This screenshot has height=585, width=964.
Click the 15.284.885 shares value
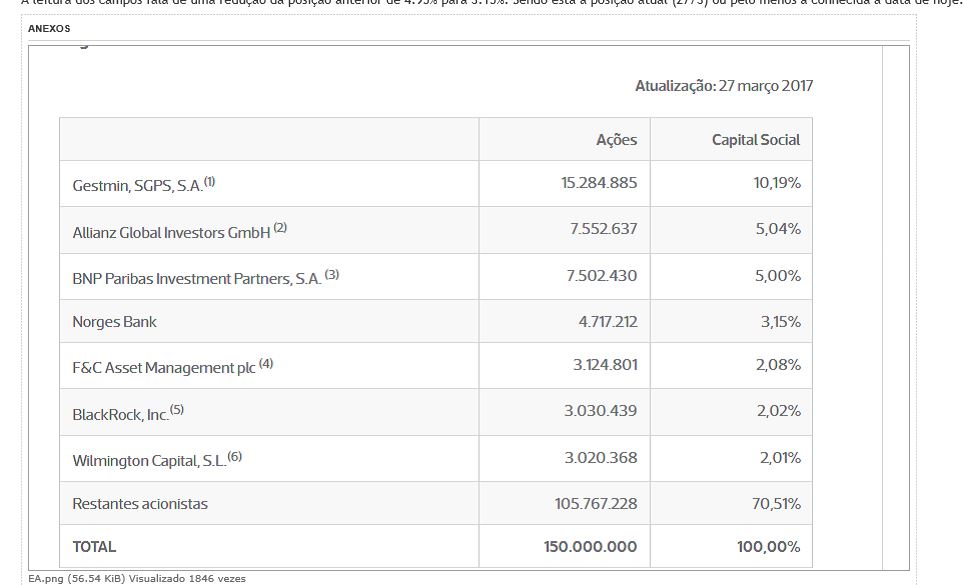[x=599, y=183]
